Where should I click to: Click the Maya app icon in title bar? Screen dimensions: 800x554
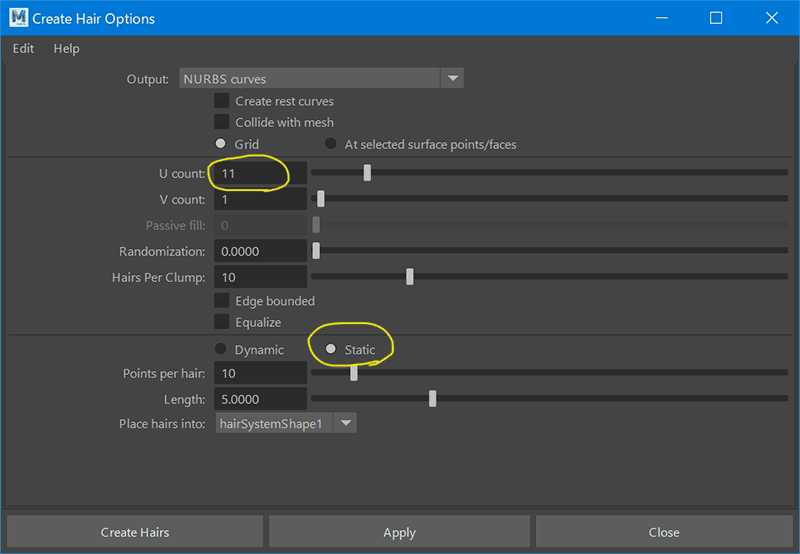coord(18,18)
